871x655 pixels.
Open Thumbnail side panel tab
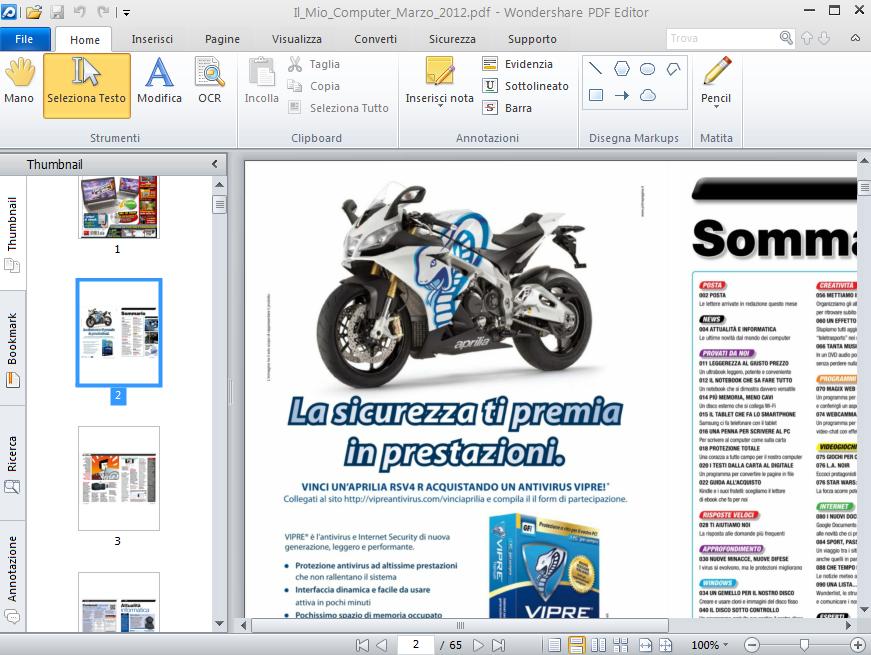coord(12,233)
